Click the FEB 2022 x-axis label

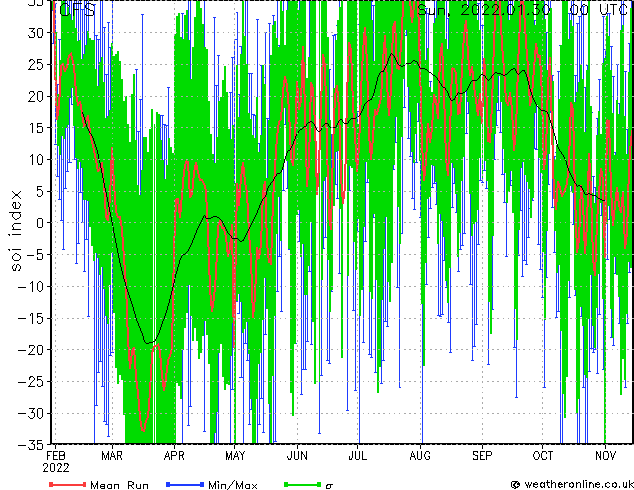[56, 462]
